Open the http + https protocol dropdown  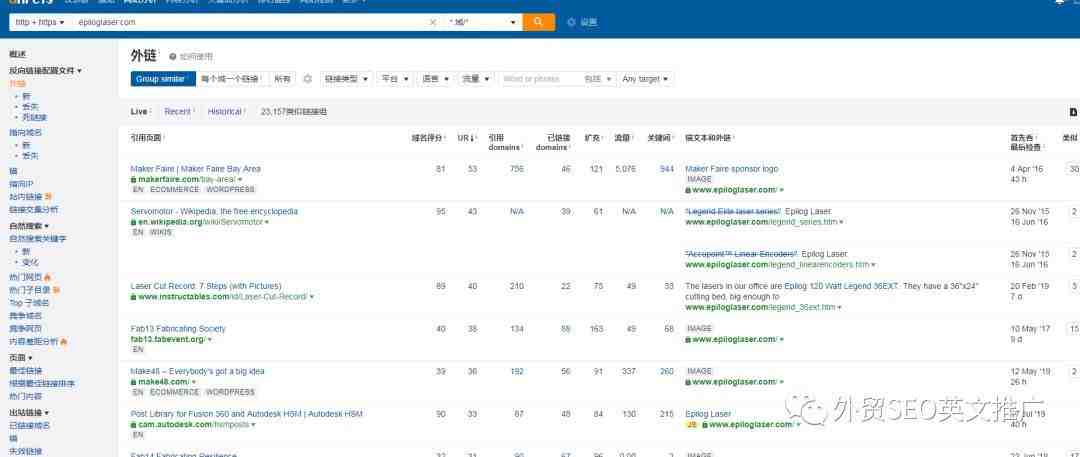[x=39, y=22]
